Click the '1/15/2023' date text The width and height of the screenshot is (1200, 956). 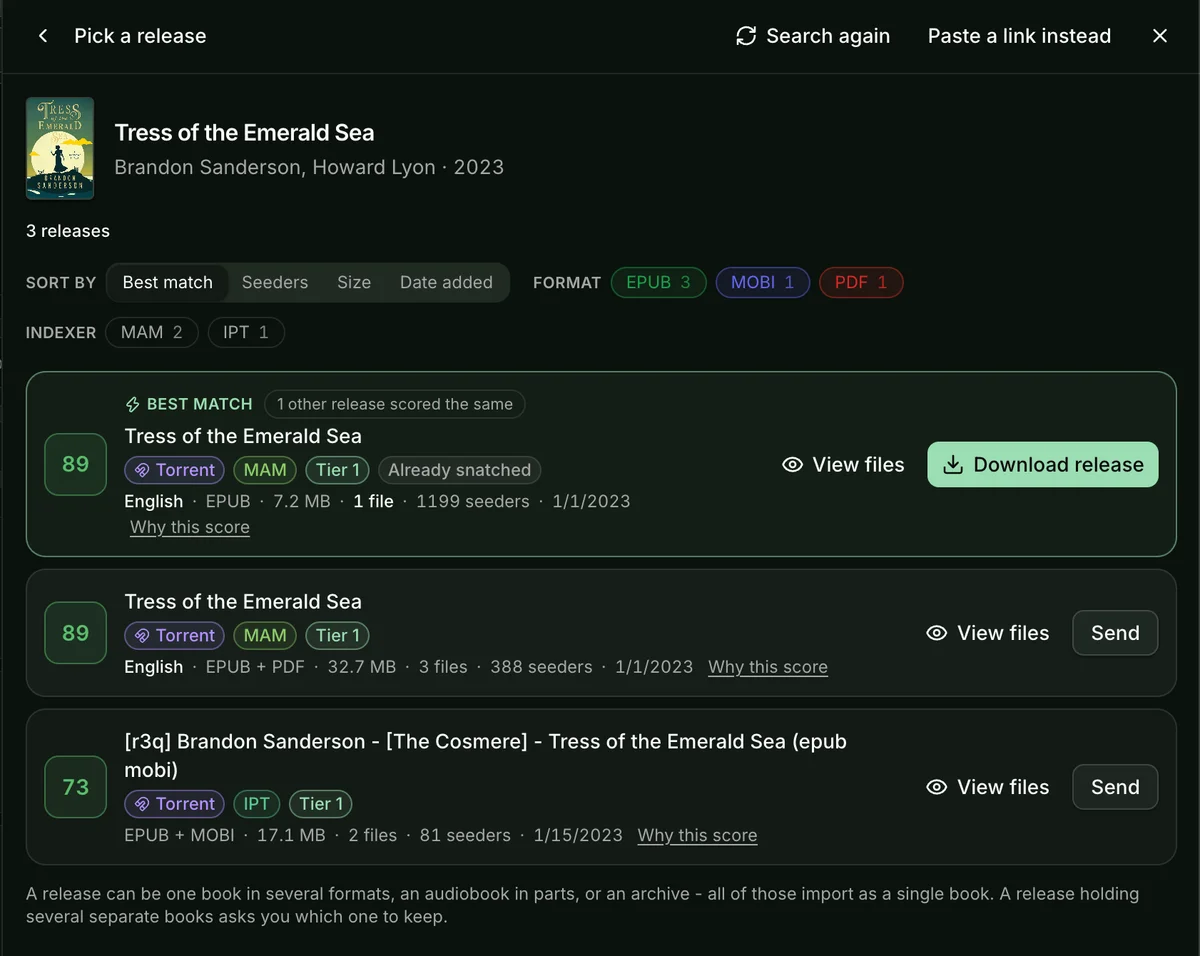578,835
